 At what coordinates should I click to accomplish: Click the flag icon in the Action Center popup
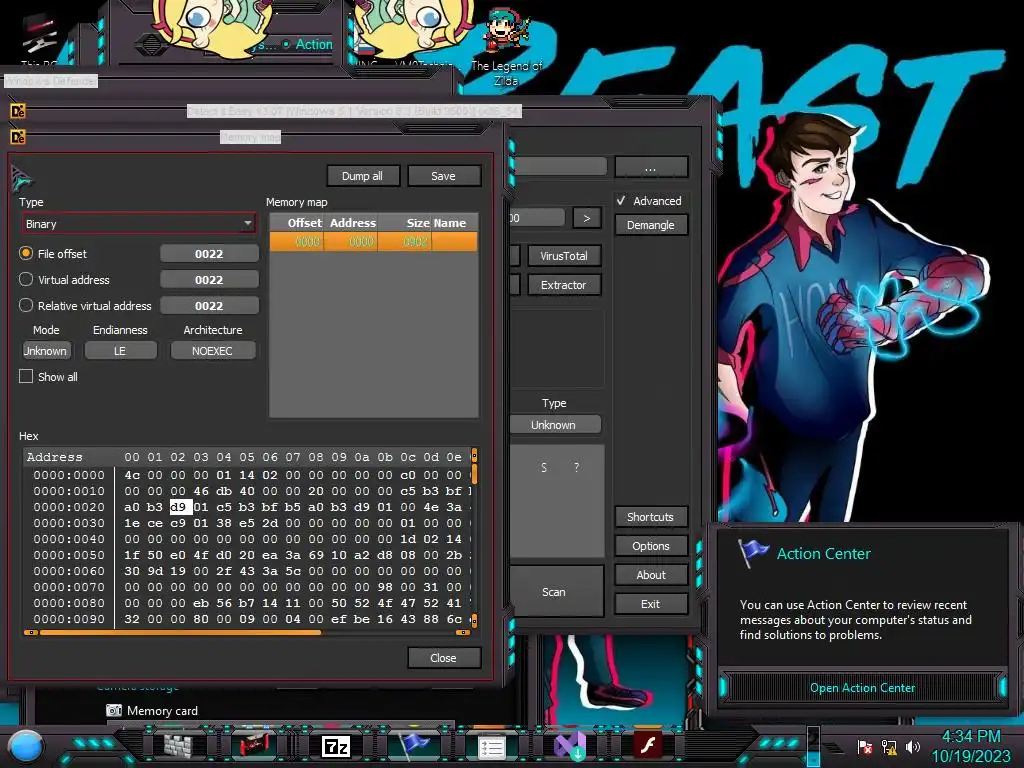(753, 552)
